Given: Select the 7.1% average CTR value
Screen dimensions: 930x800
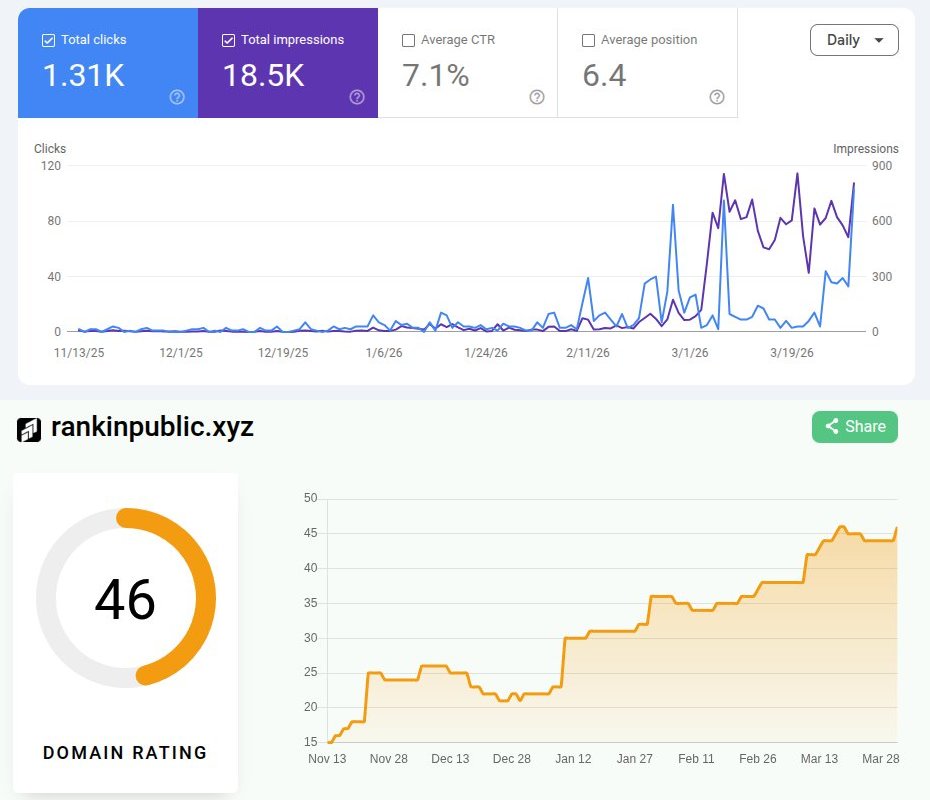Looking at the screenshot, I should 436,75.
